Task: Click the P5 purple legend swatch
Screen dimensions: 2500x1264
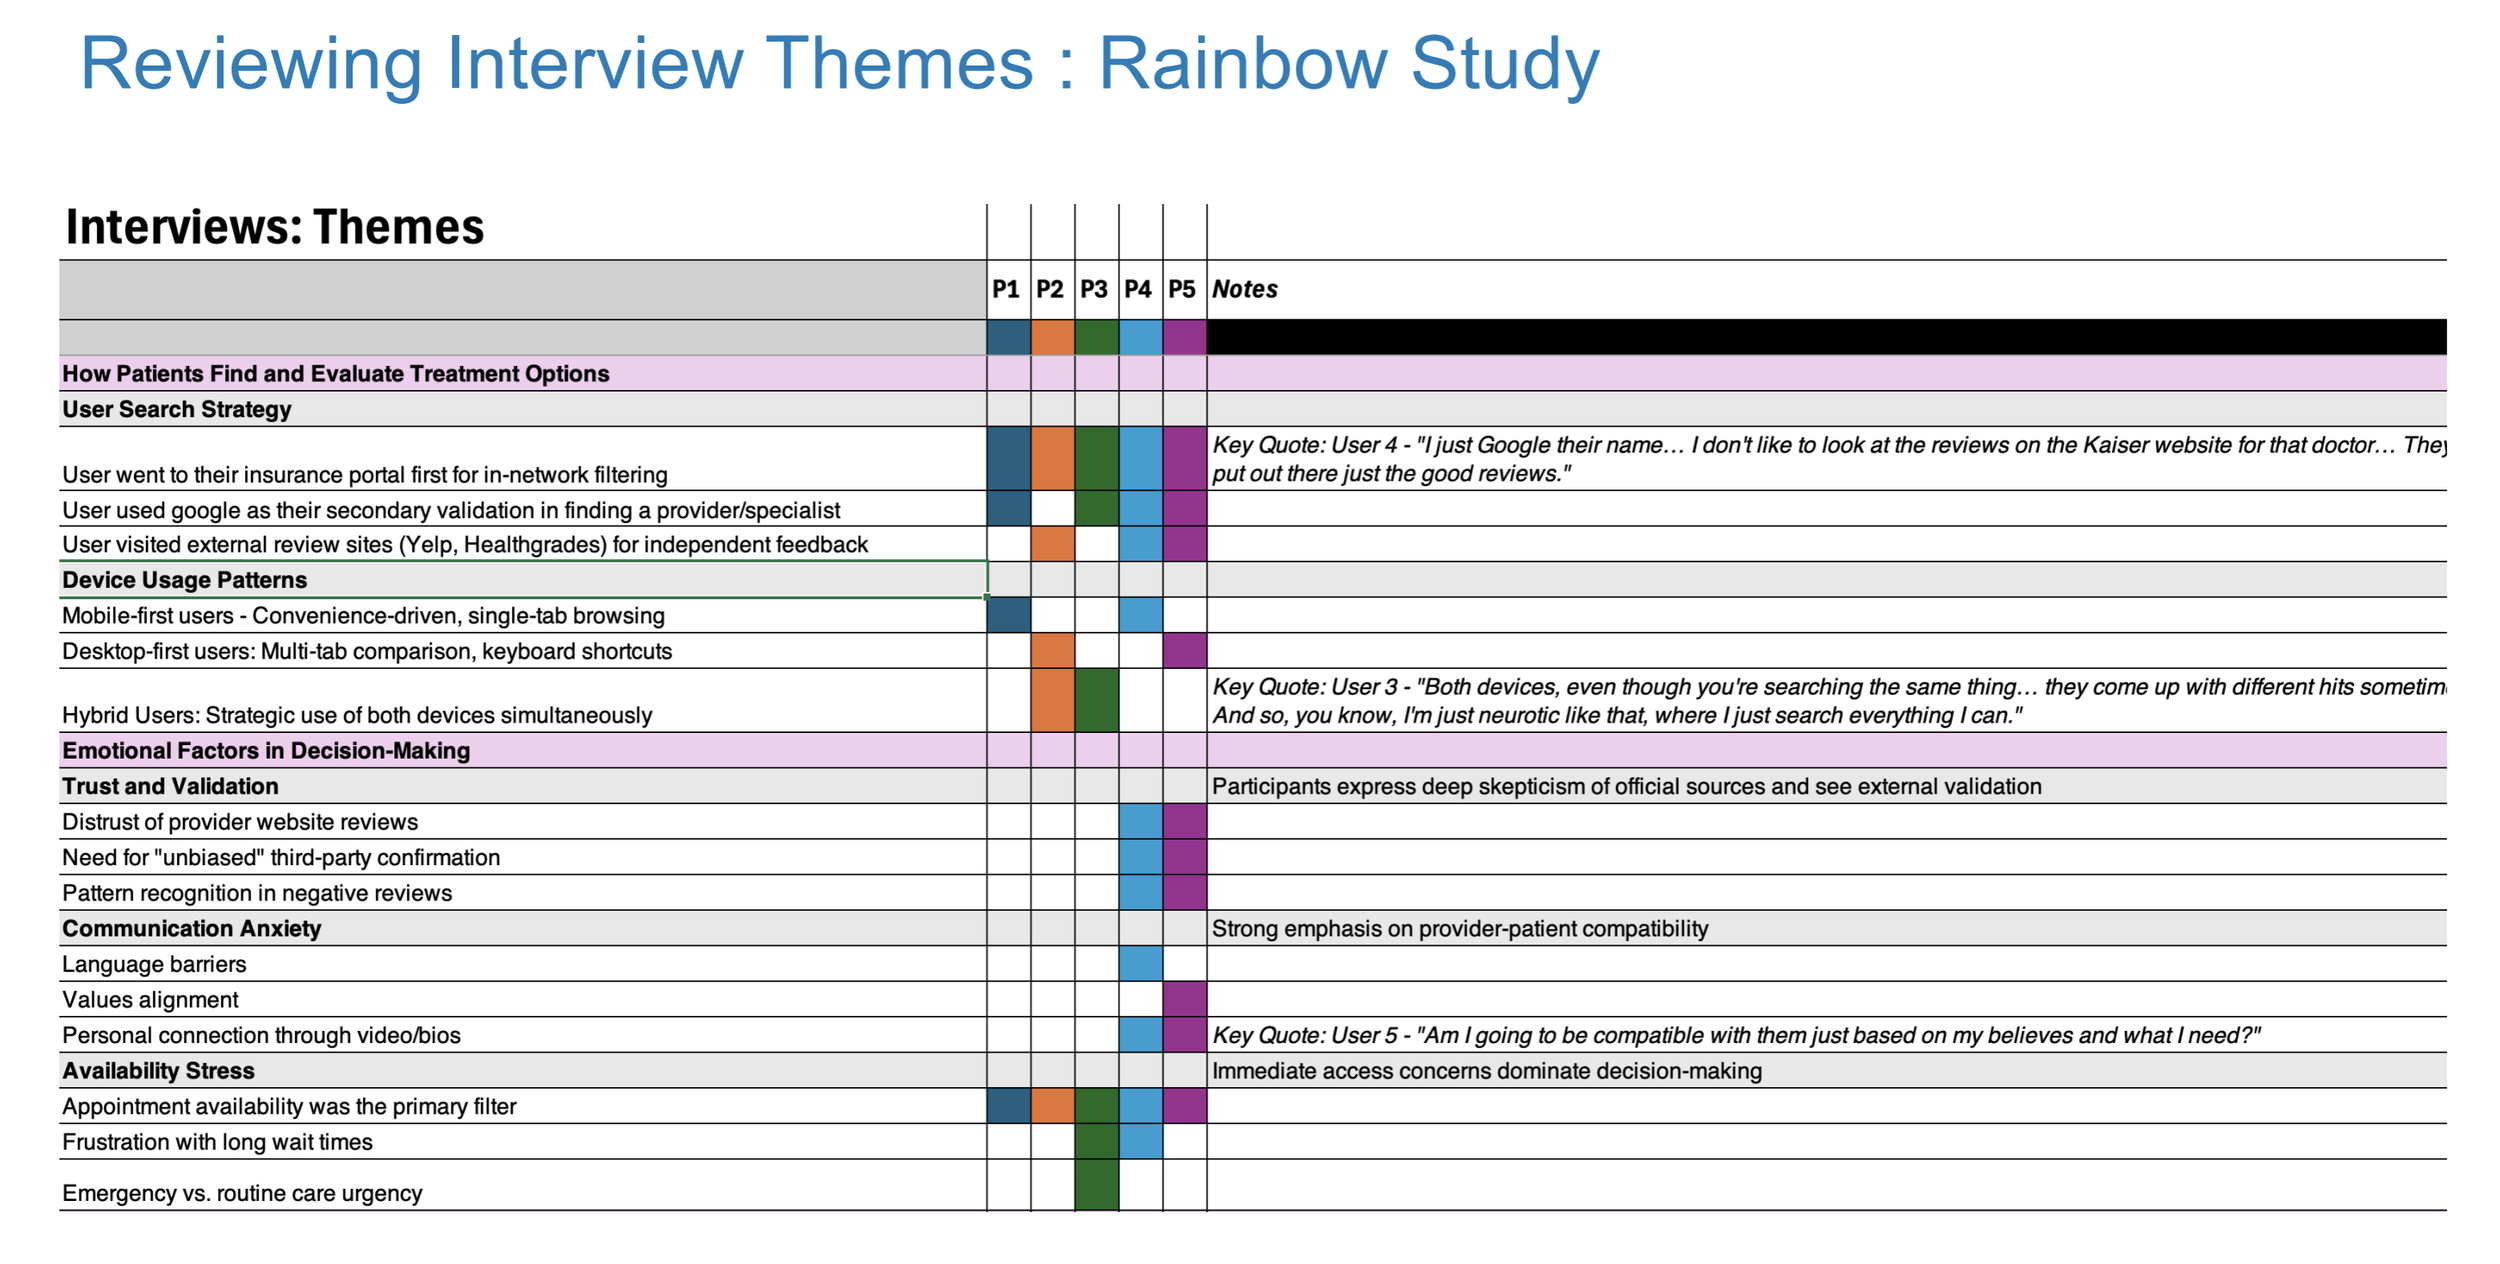Action: (x=1184, y=337)
